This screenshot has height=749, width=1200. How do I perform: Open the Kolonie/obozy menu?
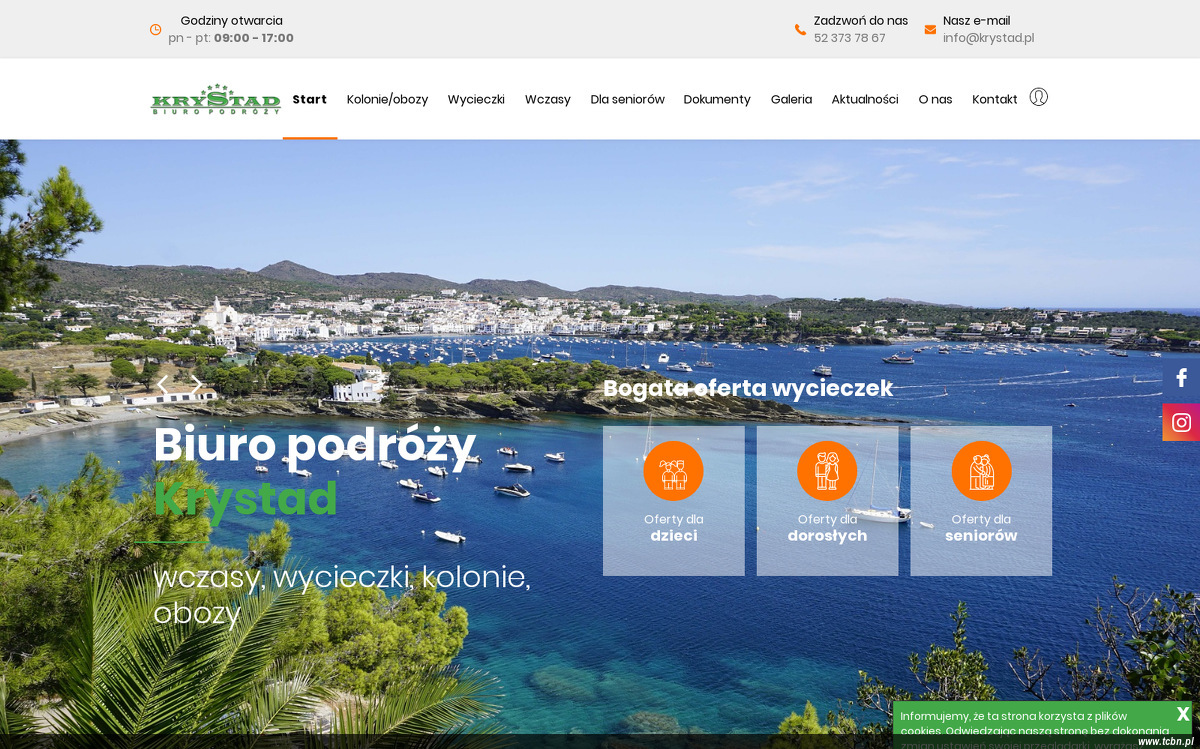point(387,99)
